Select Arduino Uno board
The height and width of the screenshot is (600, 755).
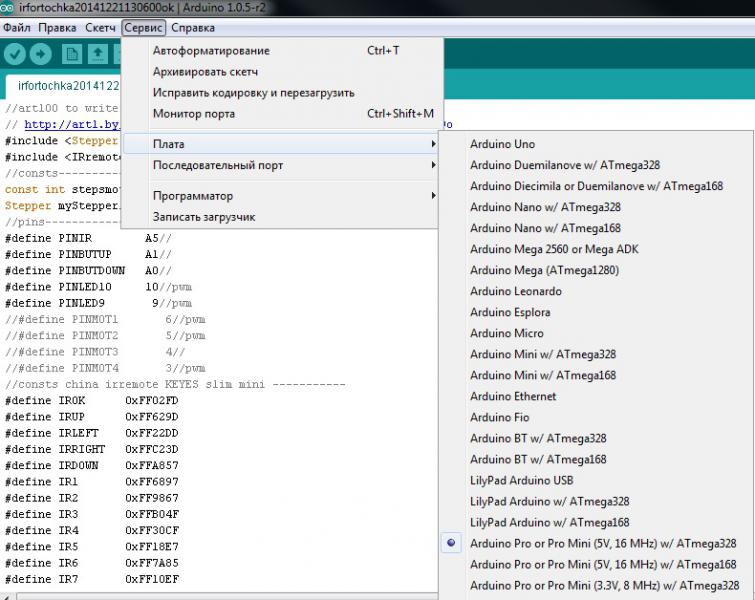coord(596,144)
